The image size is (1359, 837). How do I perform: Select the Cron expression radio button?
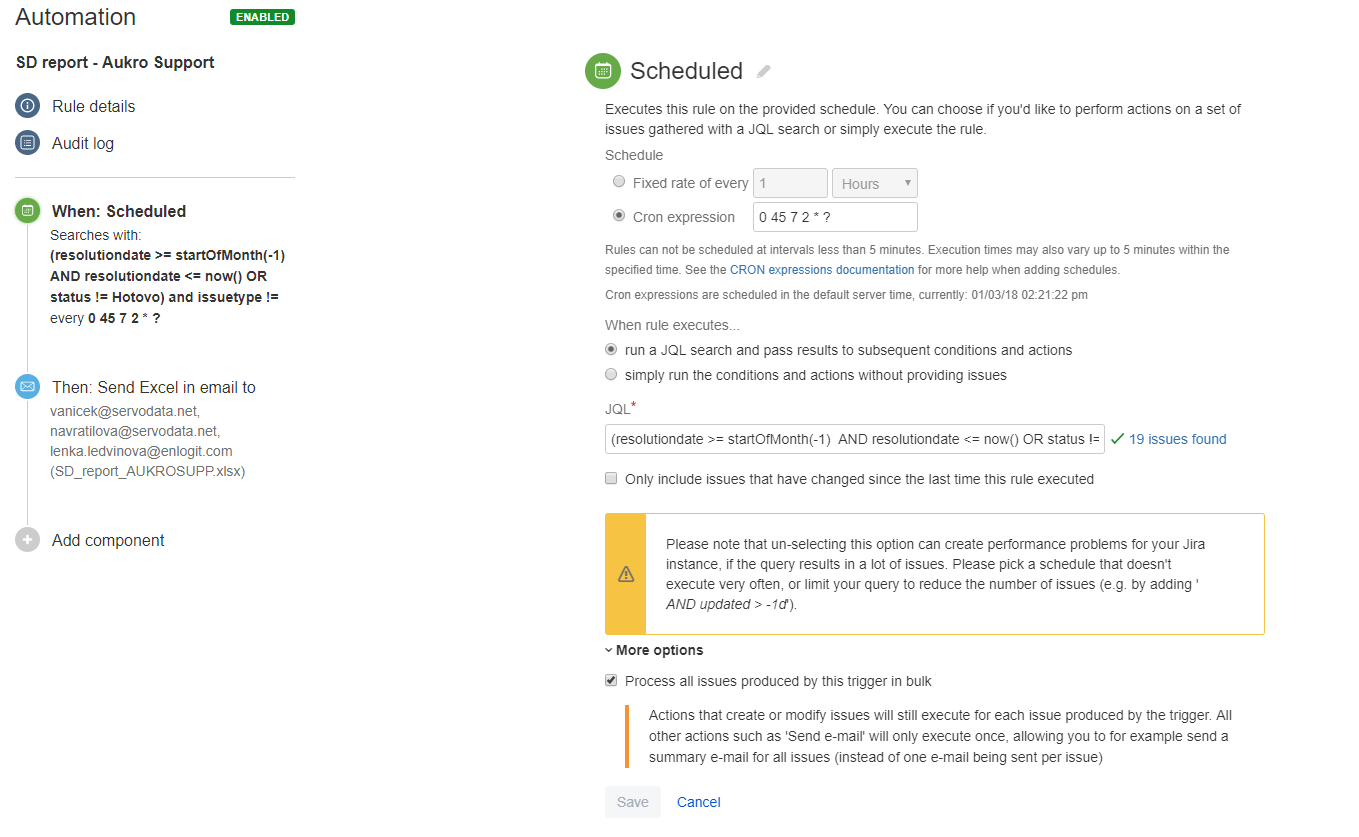(x=619, y=216)
